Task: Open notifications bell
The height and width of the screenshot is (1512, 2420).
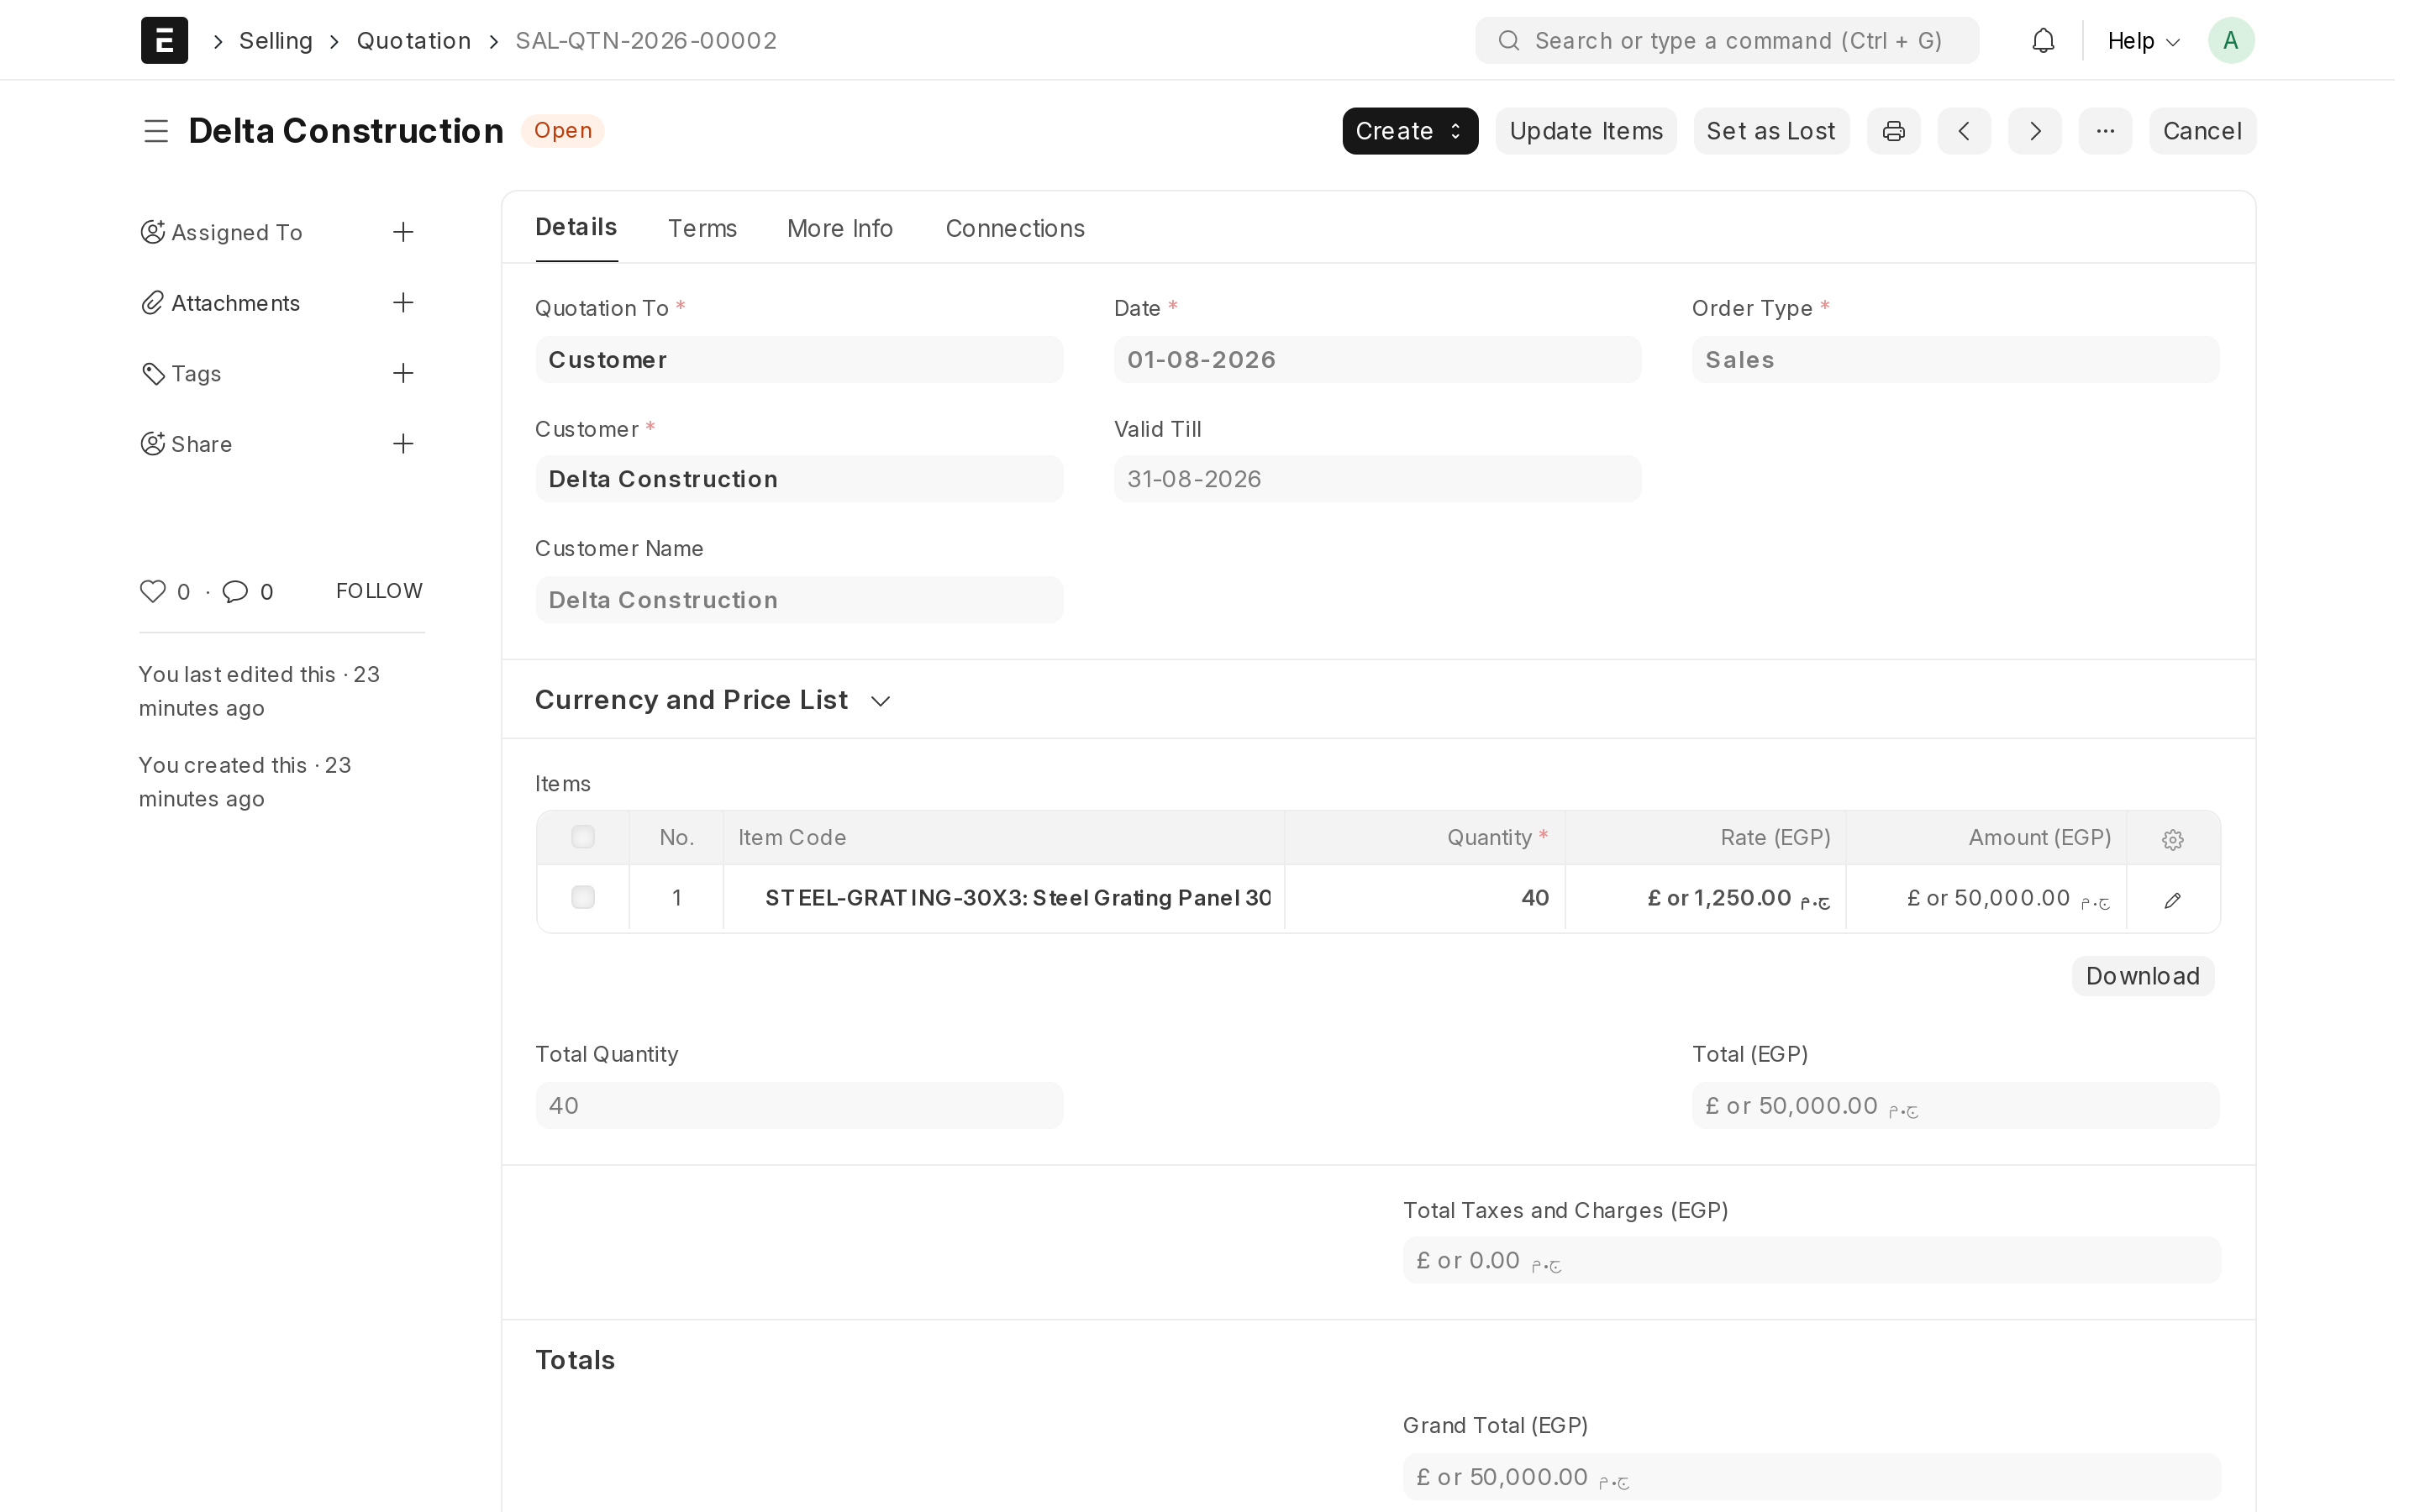Action: pyautogui.click(x=2043, y=40)
